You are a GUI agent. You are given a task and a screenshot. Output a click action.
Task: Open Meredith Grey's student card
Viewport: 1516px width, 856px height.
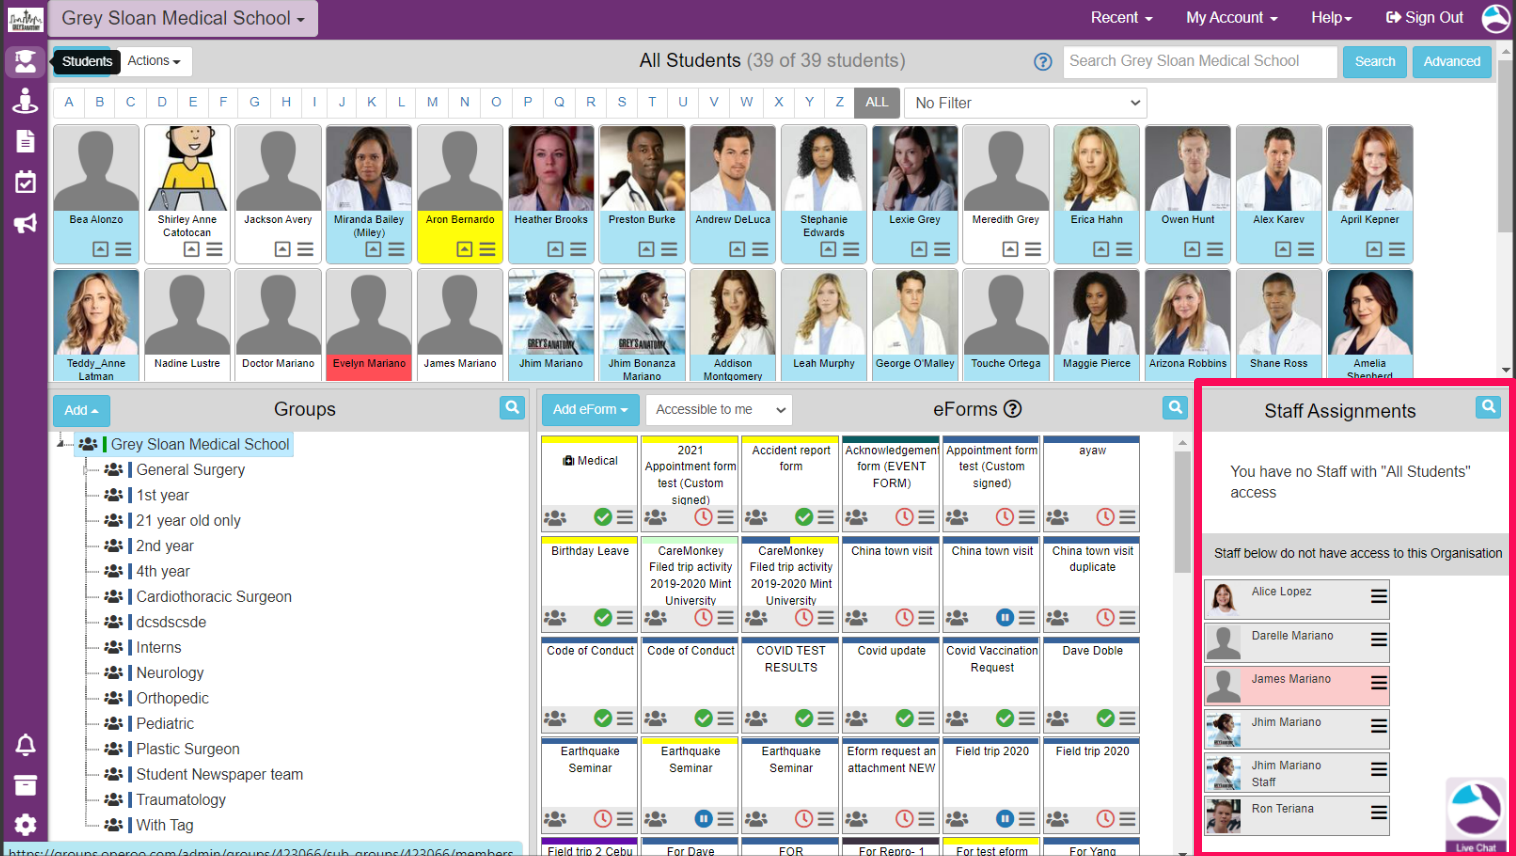(x=1006, y=194)
